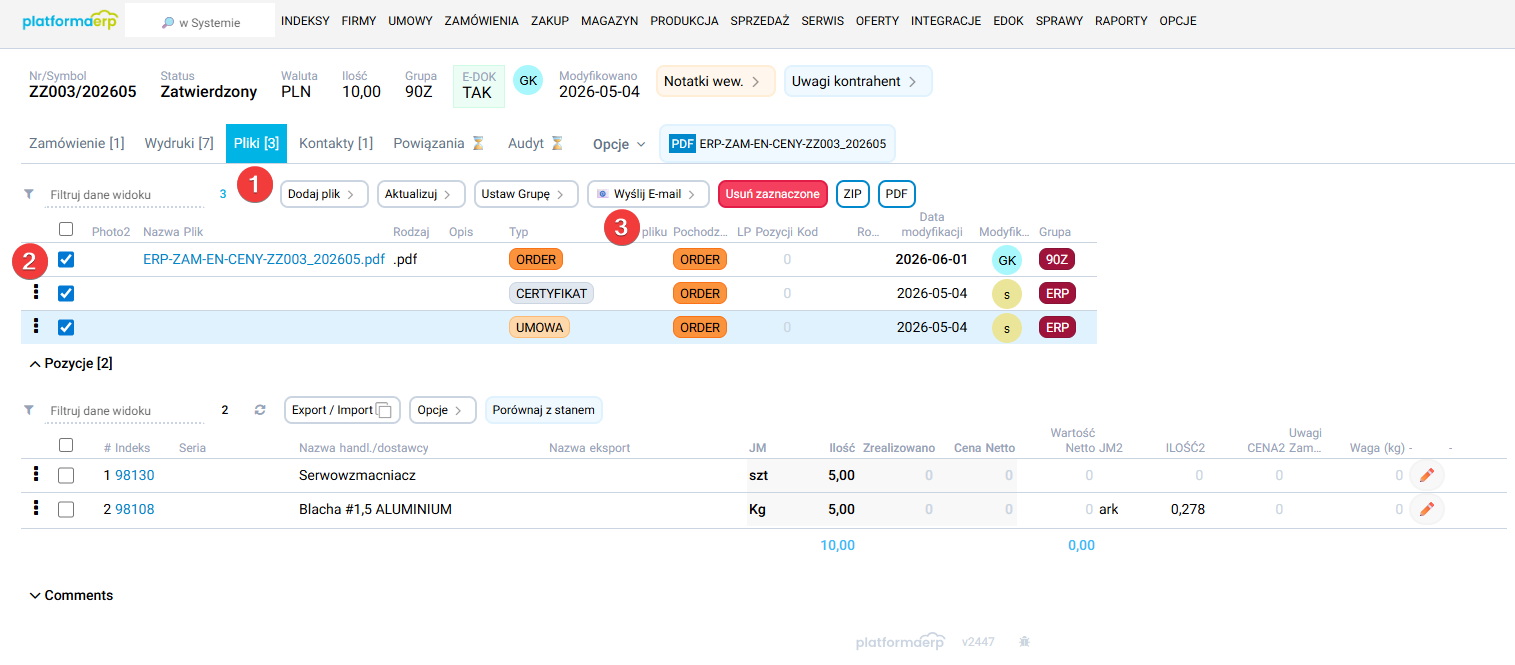Image resolution: width=1515 pixels, height=665 pixels.
Task: Open file link ERP-ZAM-EN-CENY-ZZ003_202605.pdf
Action: click(264, 259)
